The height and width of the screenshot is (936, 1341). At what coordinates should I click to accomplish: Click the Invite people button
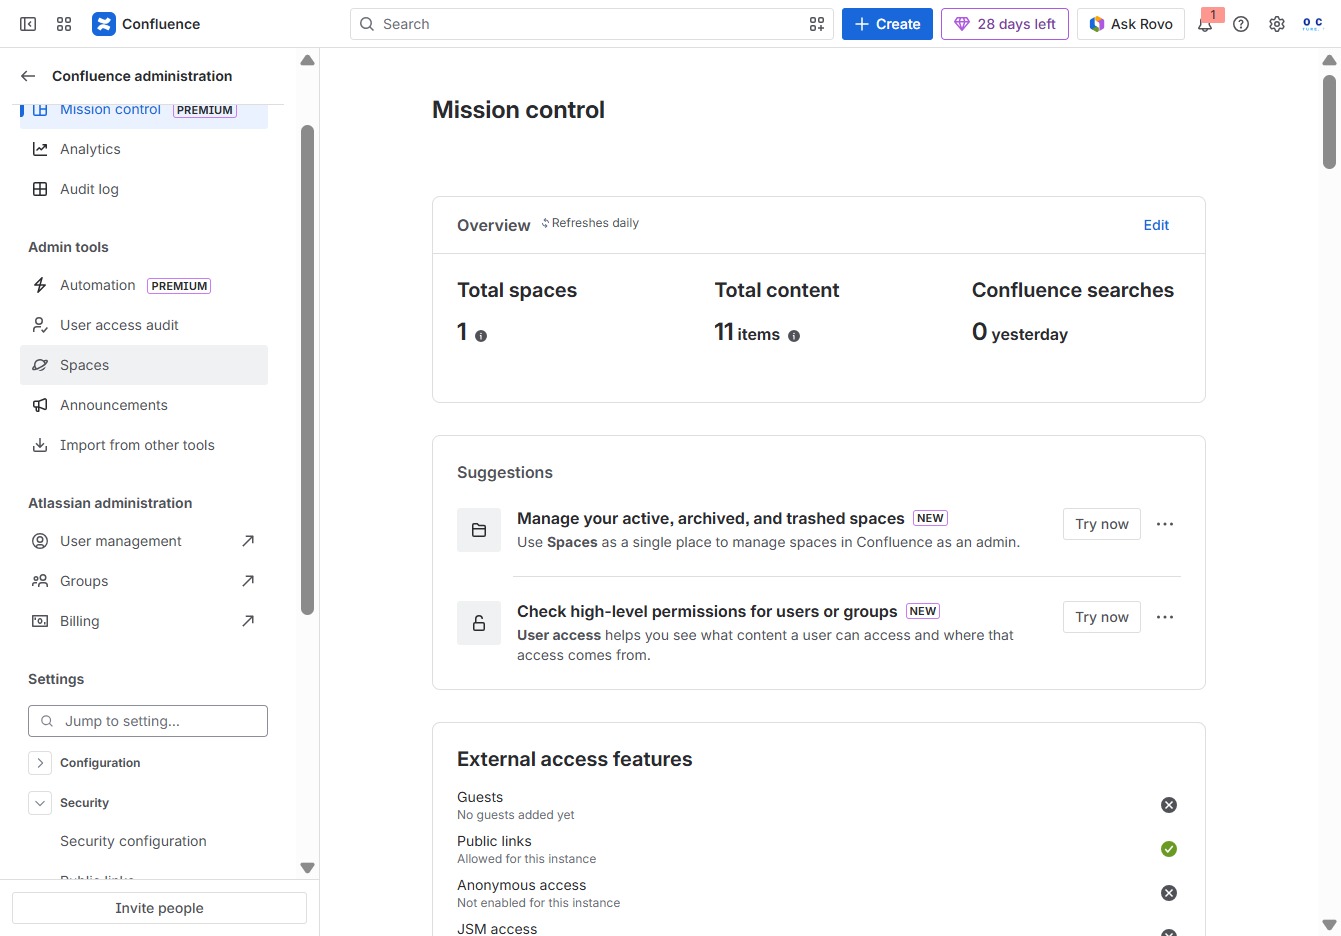(159, 908)
